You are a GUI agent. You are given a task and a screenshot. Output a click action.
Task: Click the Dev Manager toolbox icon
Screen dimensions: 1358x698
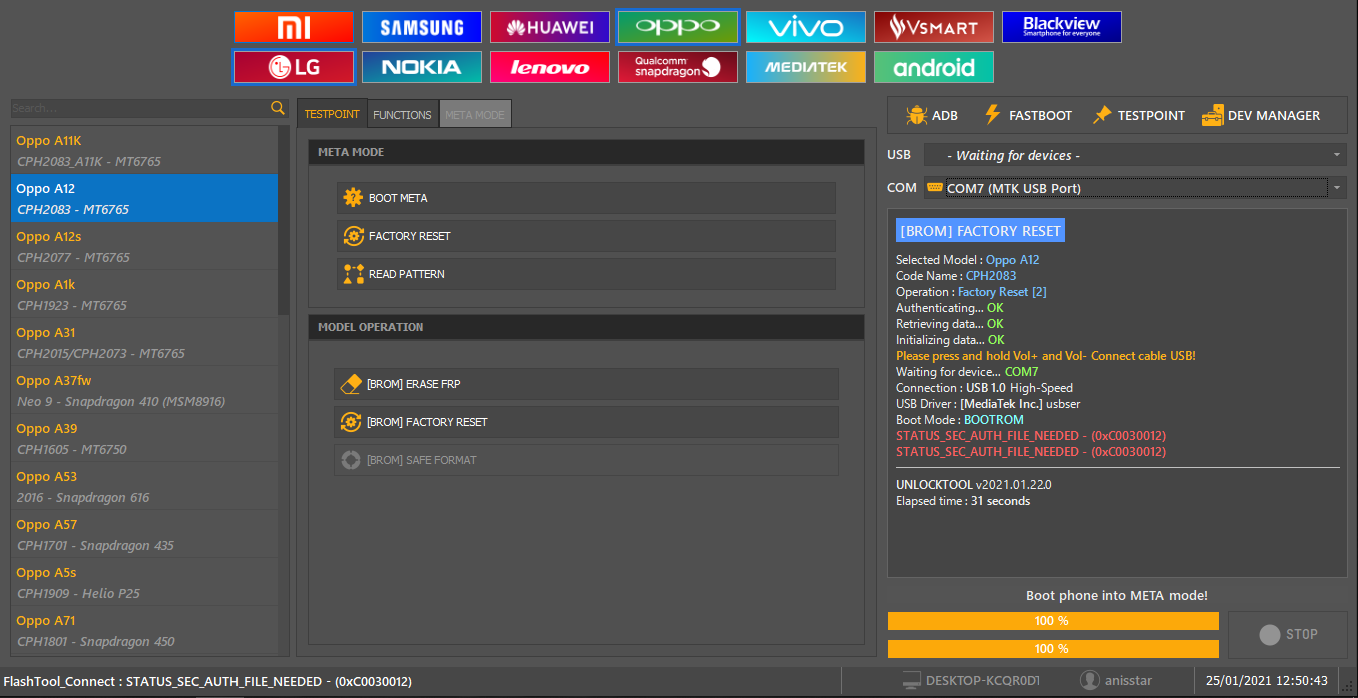[1212, 115]
